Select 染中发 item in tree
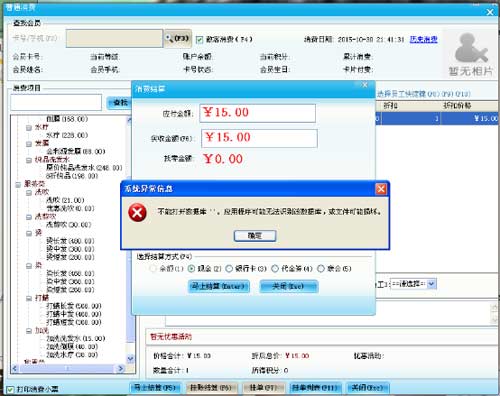The image size is (500, 396). pos(70,281)
